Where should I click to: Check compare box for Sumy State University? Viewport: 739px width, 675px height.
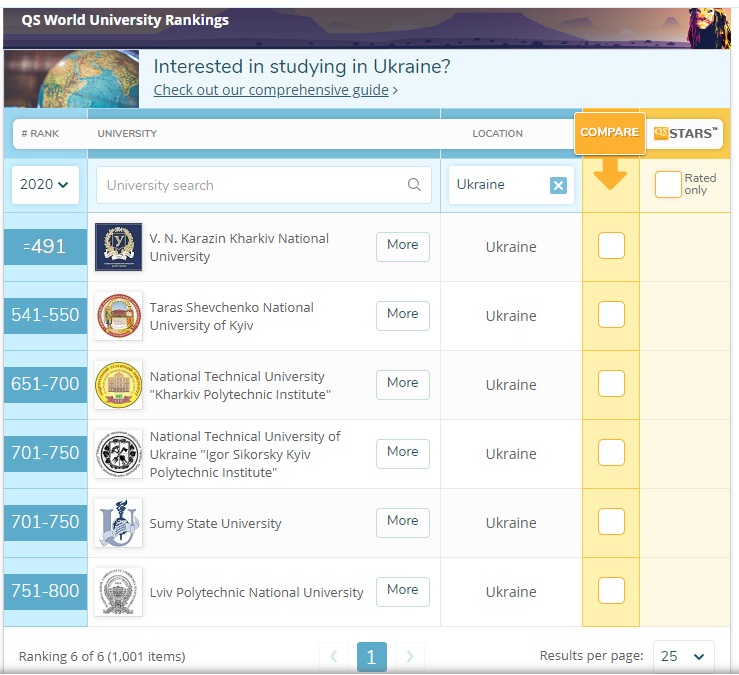[x=611, y=521]
